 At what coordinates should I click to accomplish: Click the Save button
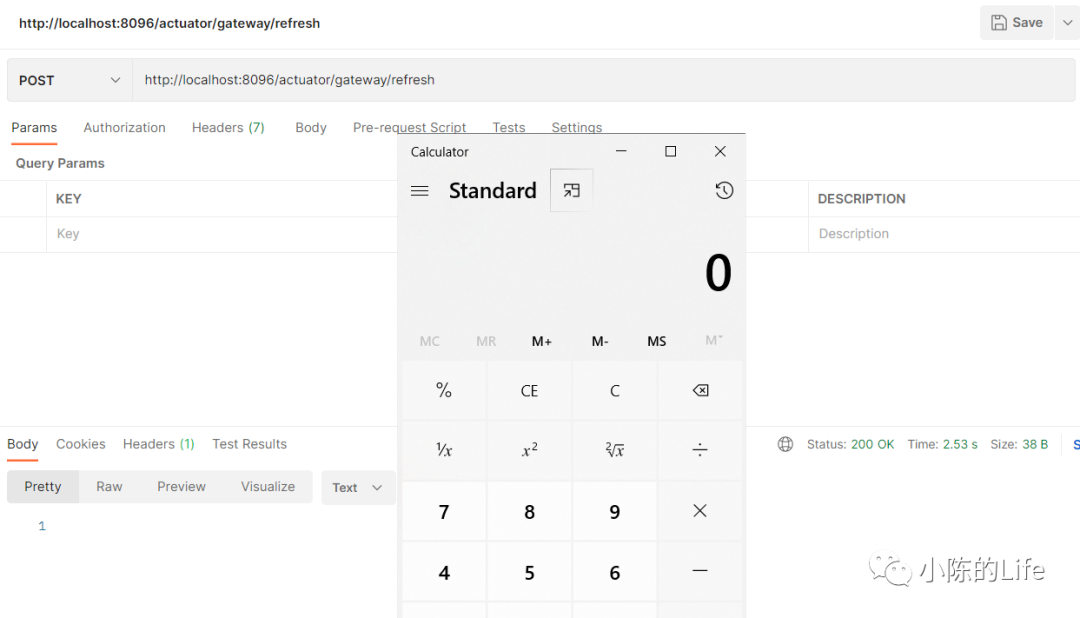(1016, 23)
